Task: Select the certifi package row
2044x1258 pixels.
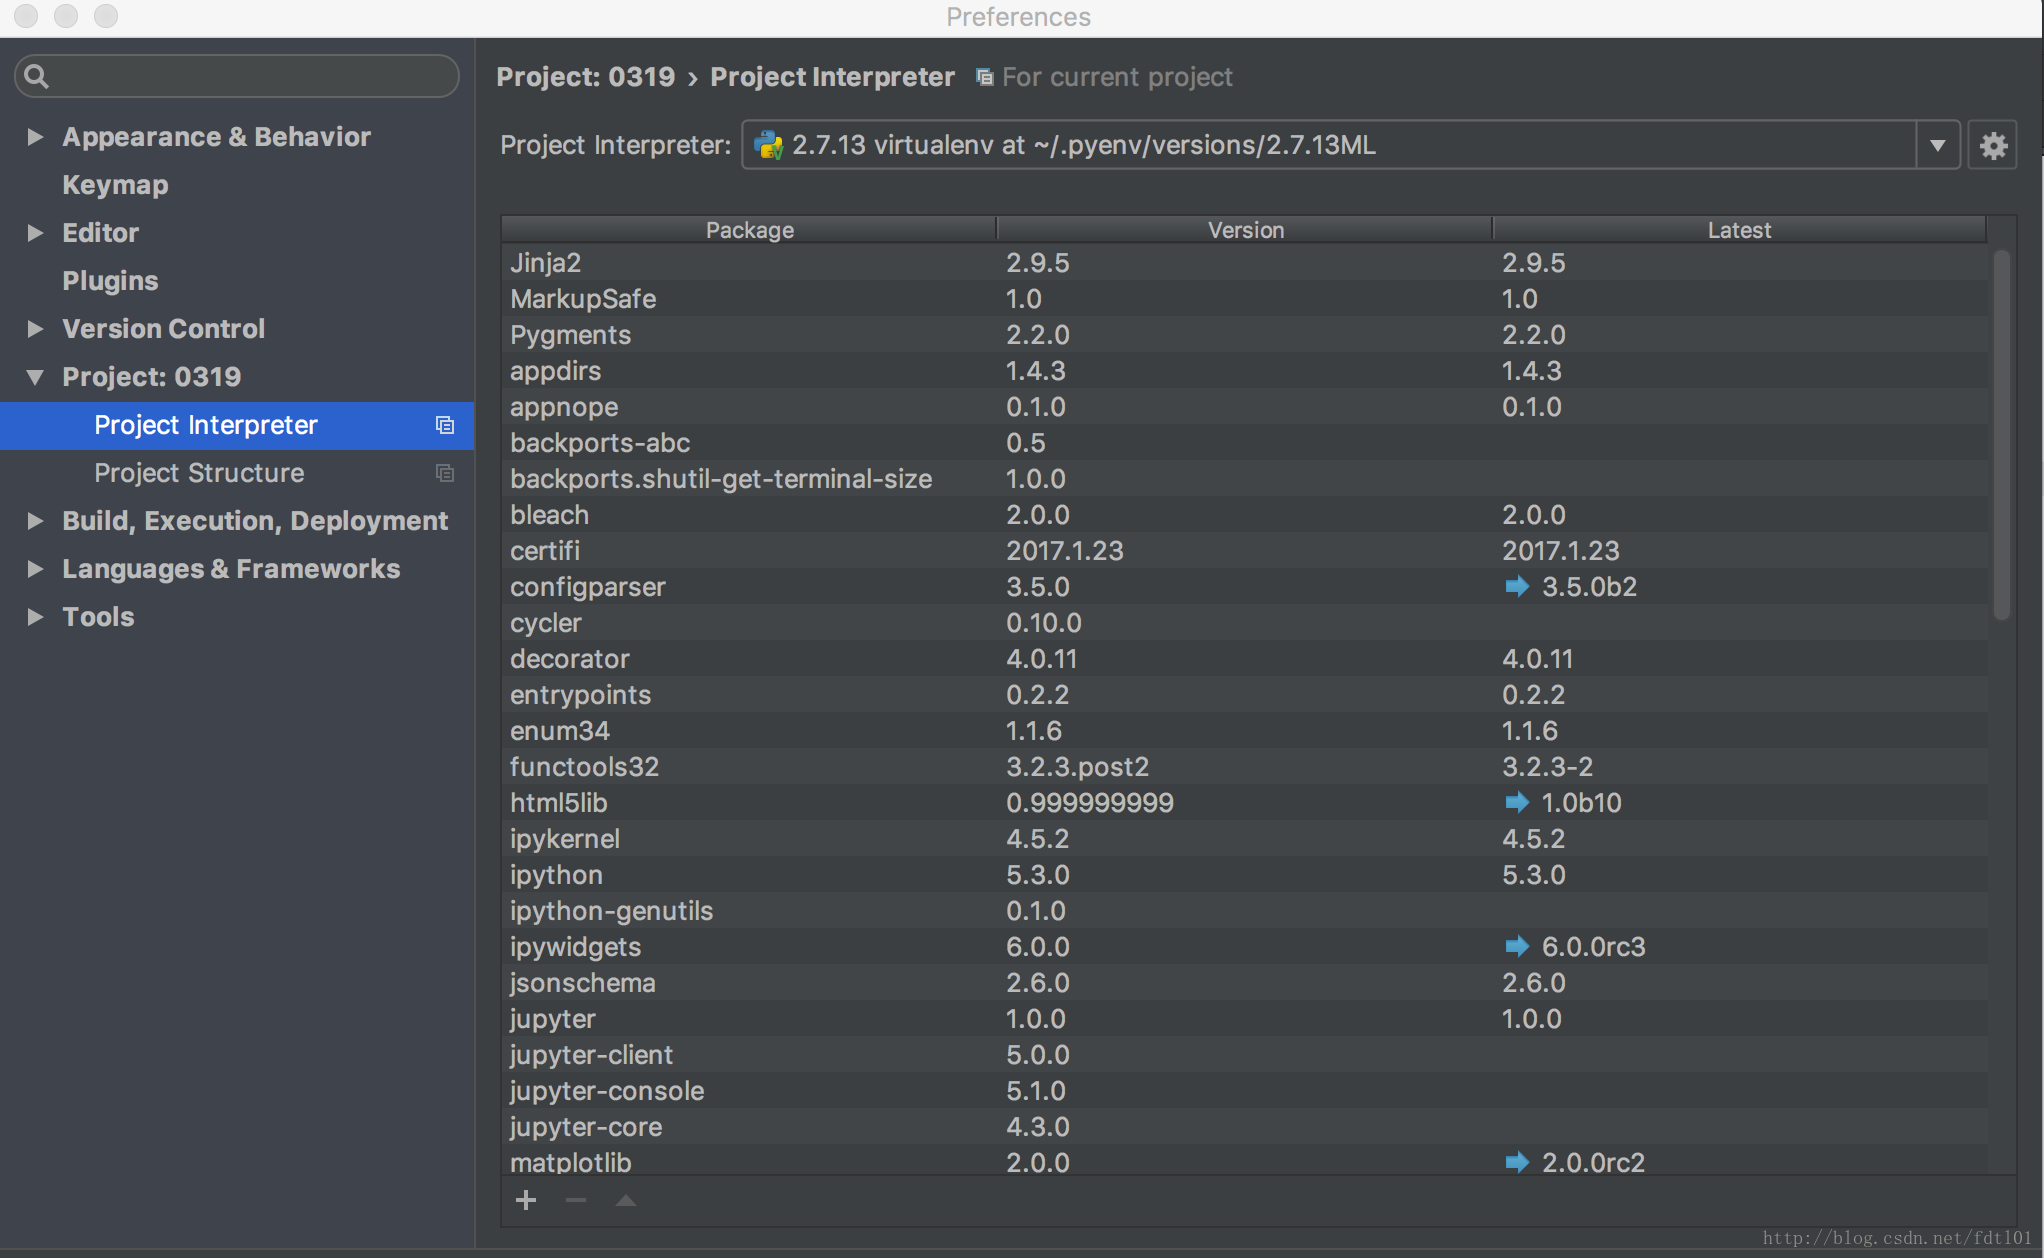Action: (x=1245, y=551)
